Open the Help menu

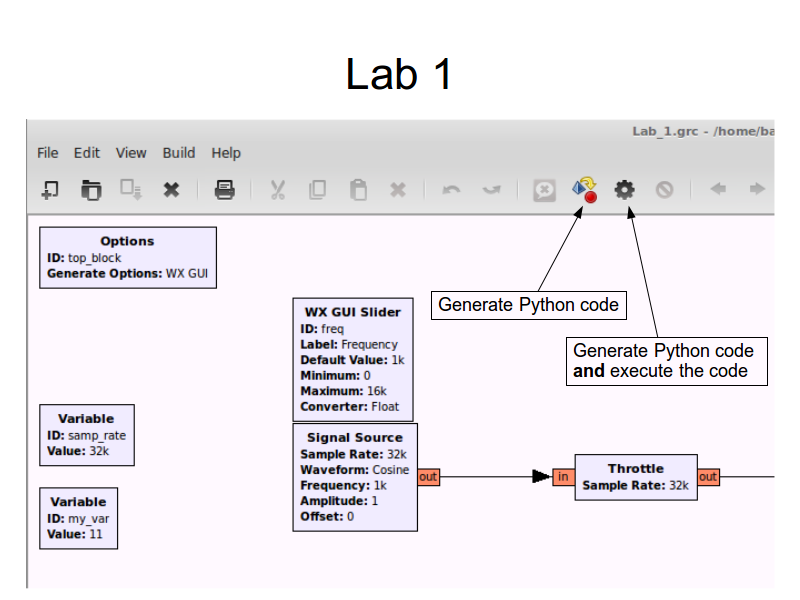(226, 153)
